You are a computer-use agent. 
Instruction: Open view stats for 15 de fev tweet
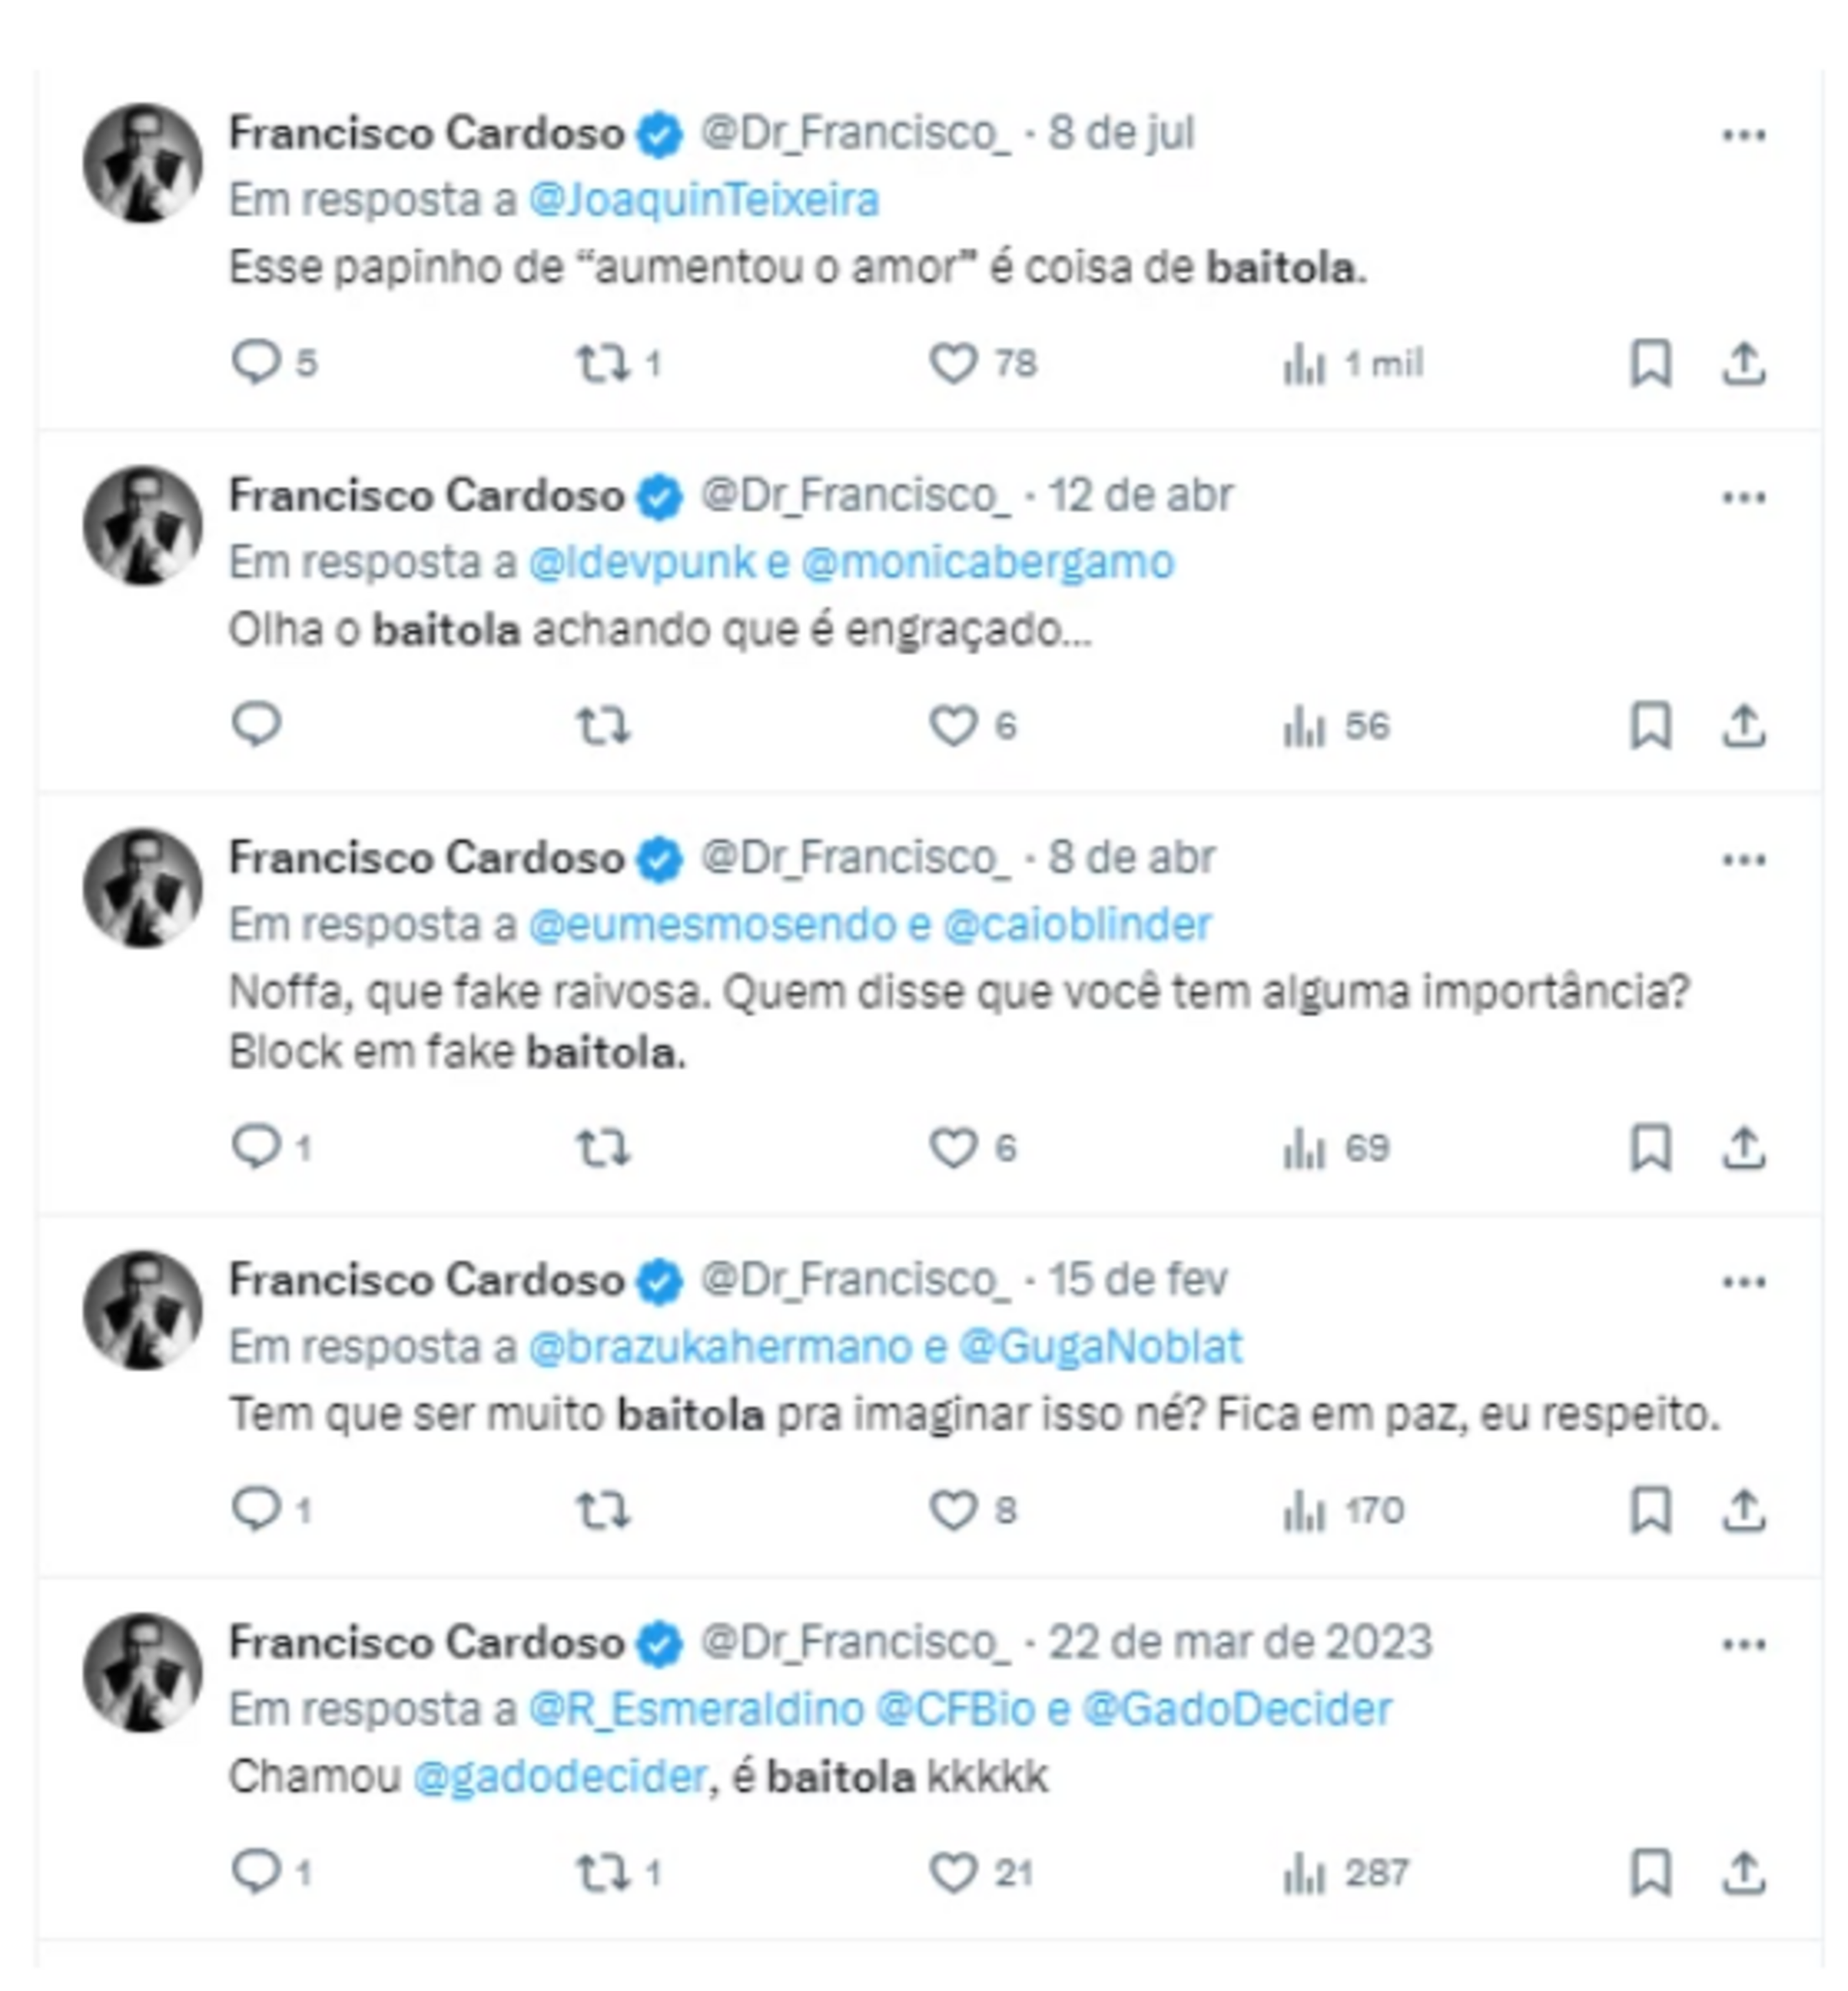[1304, 1510]
